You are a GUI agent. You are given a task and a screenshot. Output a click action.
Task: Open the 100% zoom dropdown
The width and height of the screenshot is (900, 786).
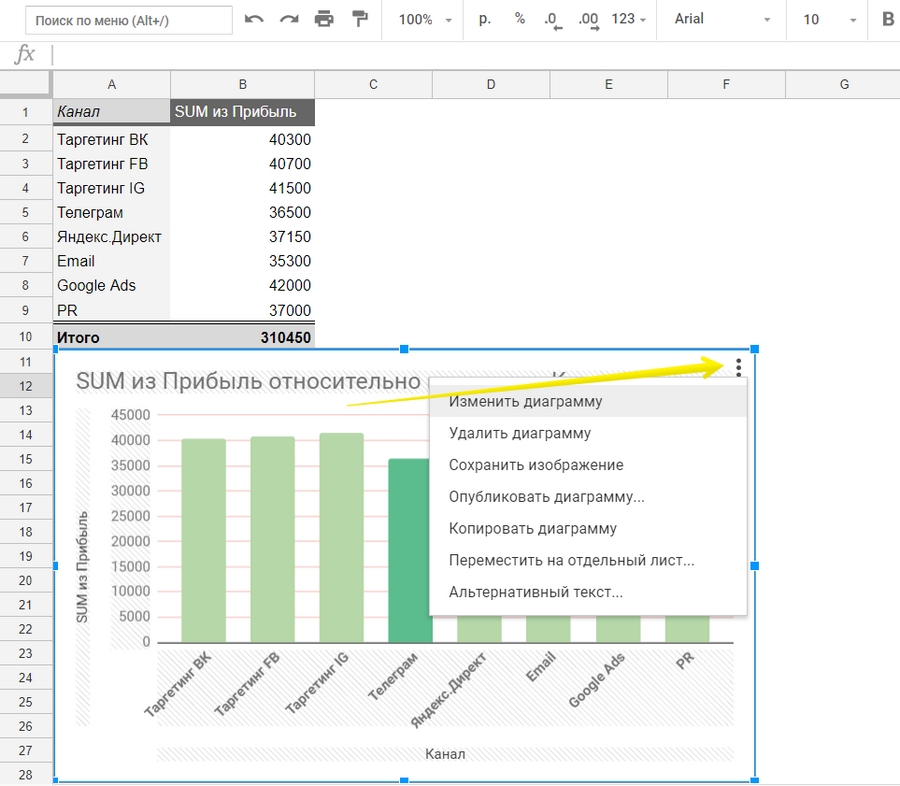[x=425, y=20]
